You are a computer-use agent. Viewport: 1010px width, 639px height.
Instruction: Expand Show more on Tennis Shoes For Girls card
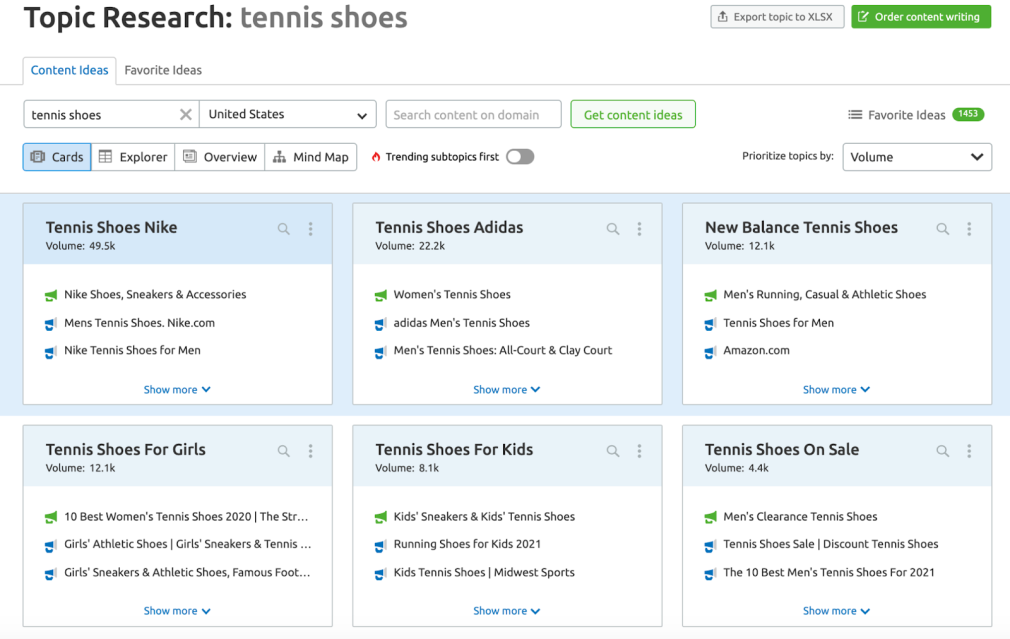pos(177,611)
